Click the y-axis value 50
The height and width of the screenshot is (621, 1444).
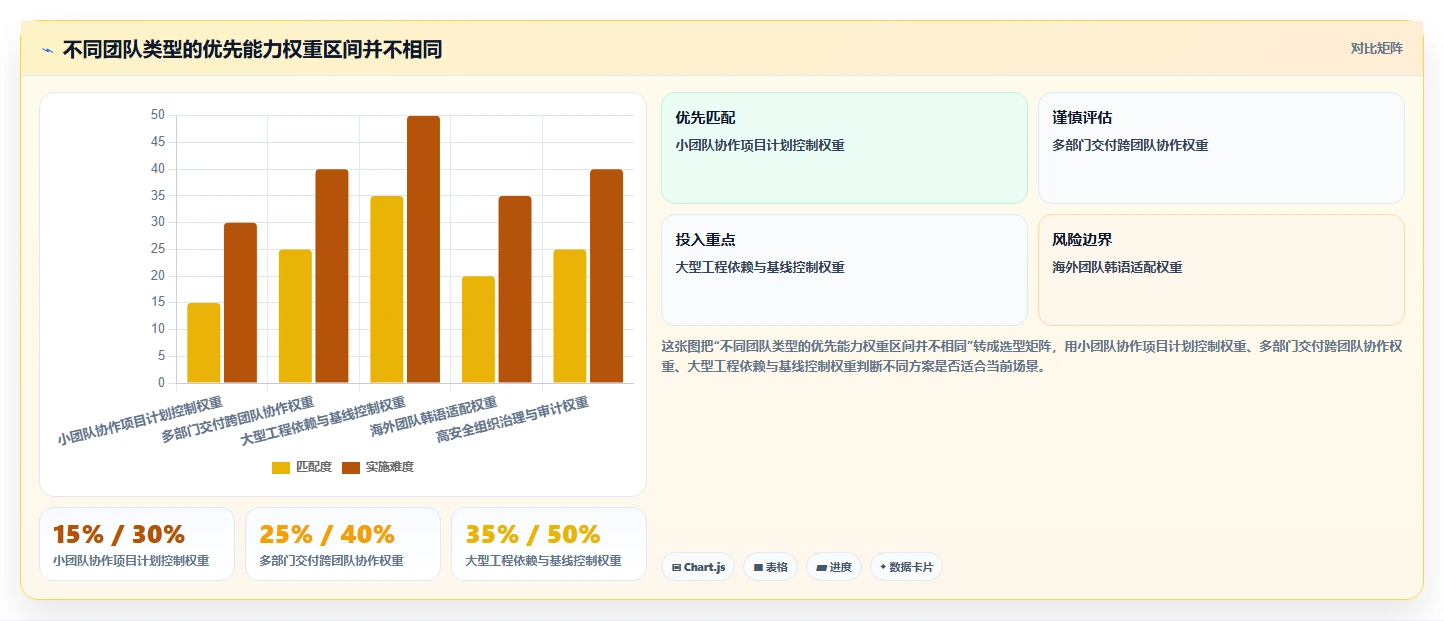click(x=158, y=115)
